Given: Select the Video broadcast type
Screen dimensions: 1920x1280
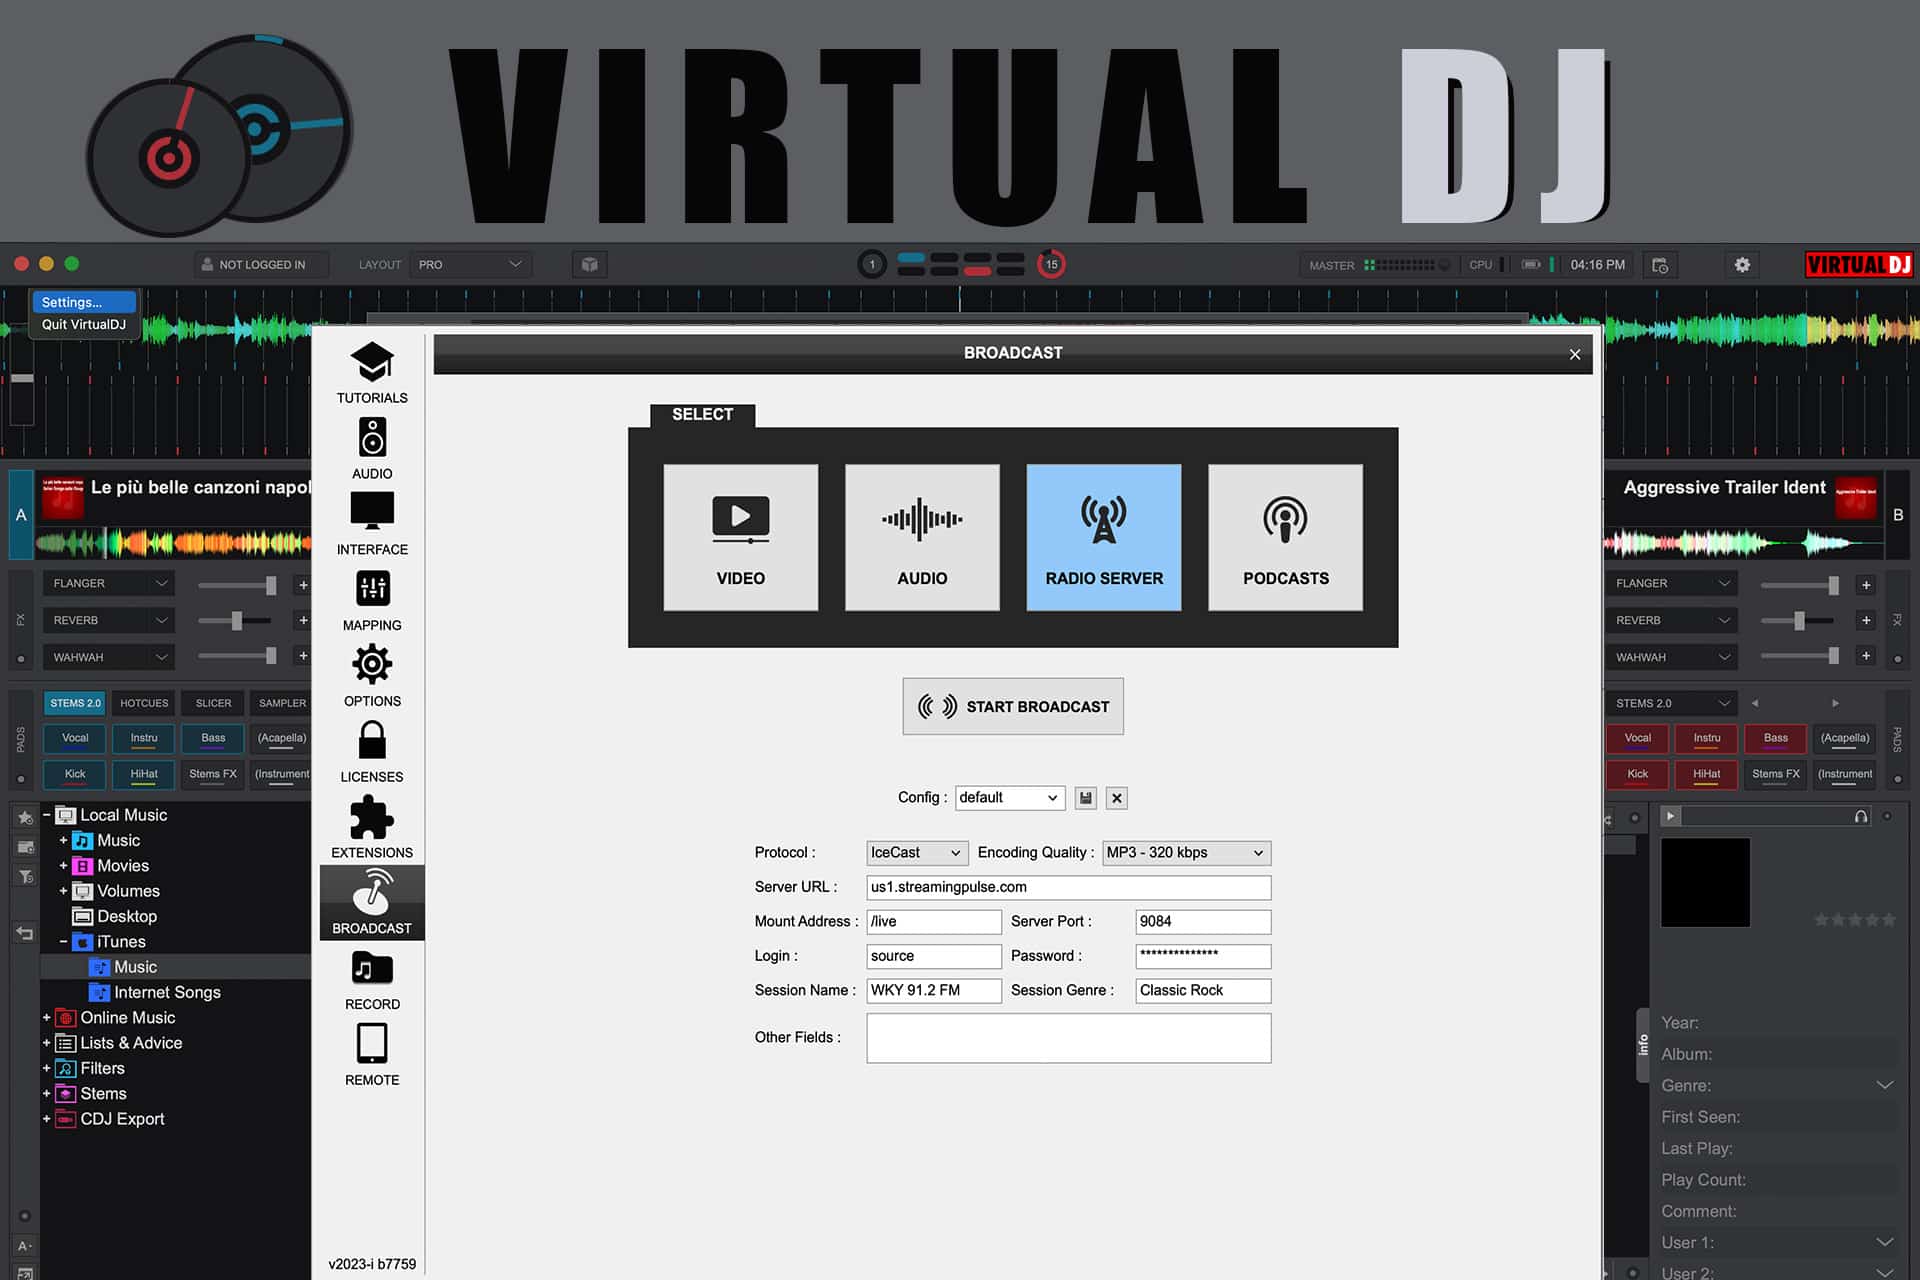Looking at the screenshot, I should pyautogui.click(x=740, y=537).
